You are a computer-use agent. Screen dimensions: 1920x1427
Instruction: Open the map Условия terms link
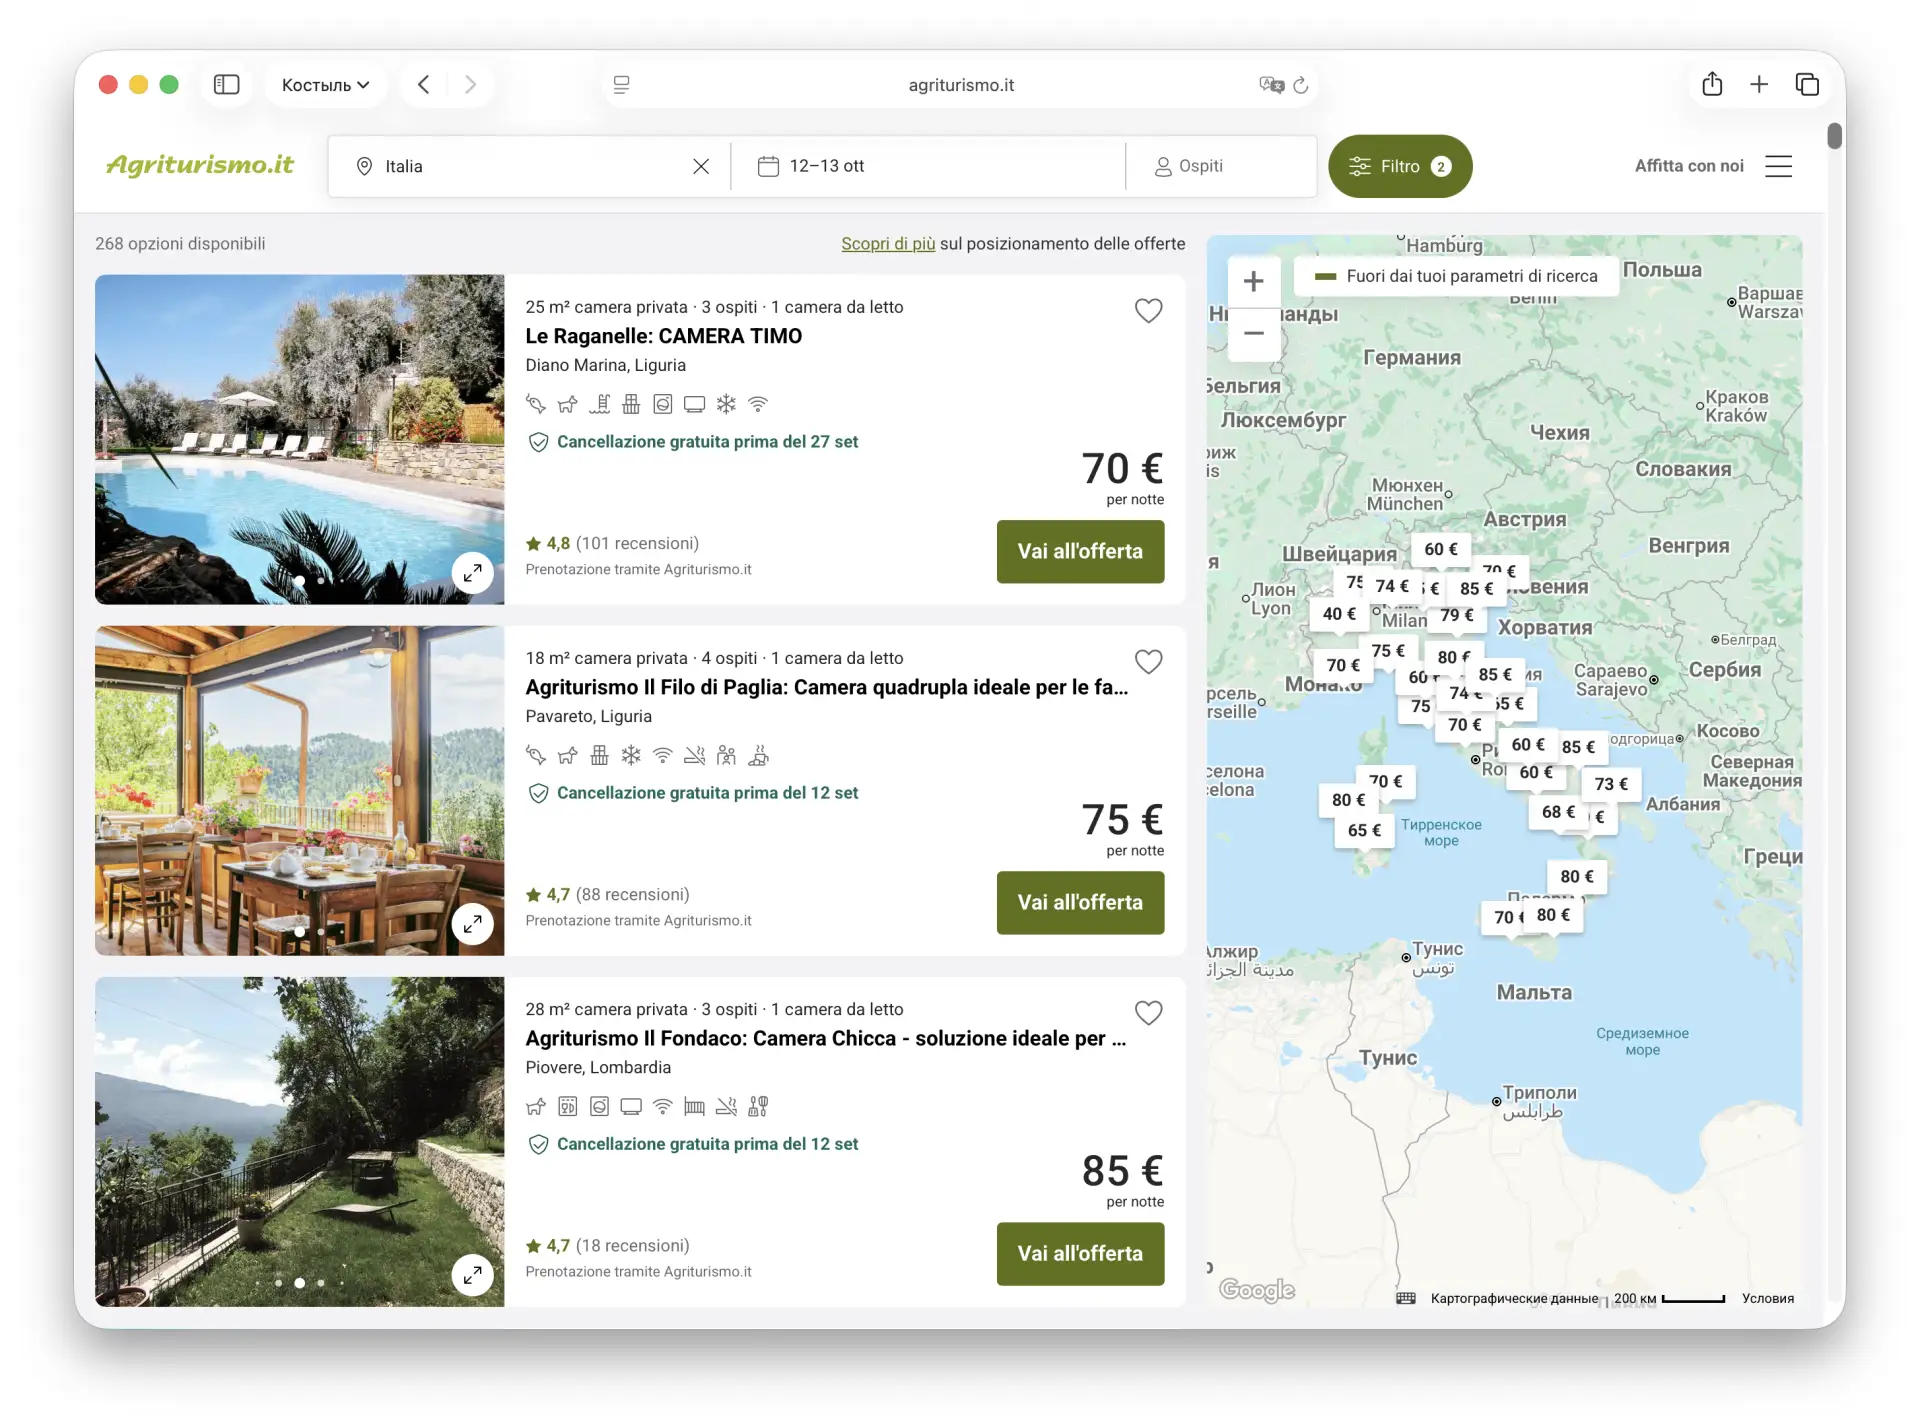pos(1767,1298)
